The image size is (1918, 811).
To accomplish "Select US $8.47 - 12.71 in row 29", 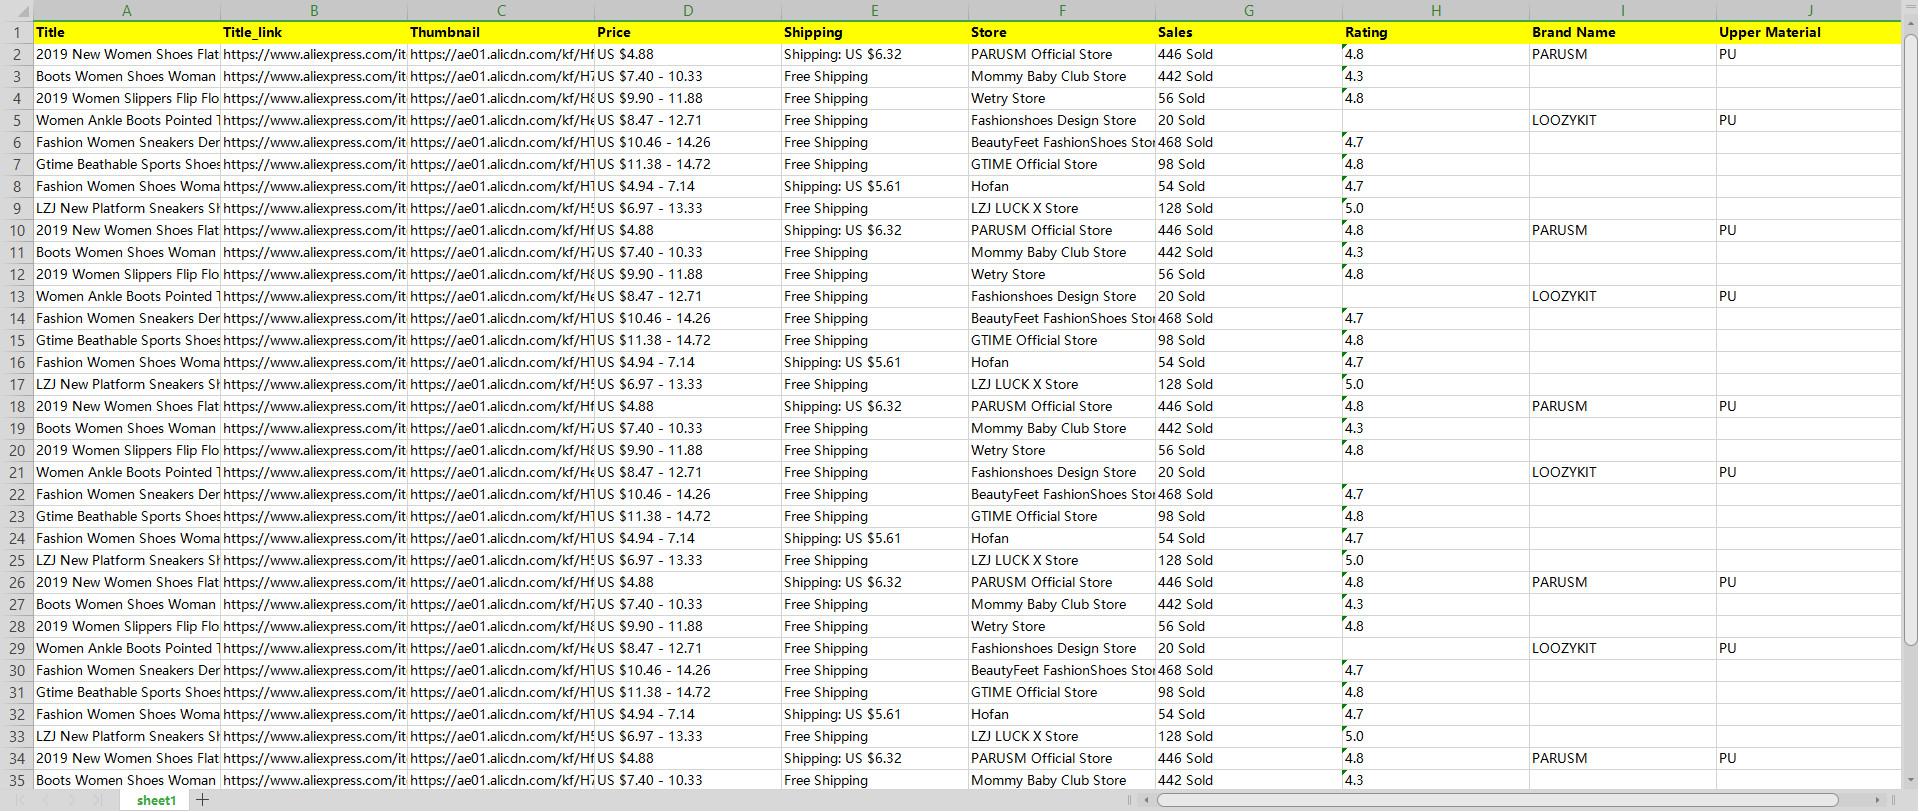I will (688, 648).
